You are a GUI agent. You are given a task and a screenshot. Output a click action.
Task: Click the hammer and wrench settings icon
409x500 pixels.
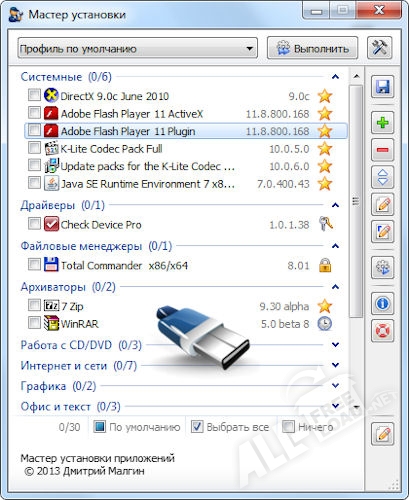tap(380, 48)
